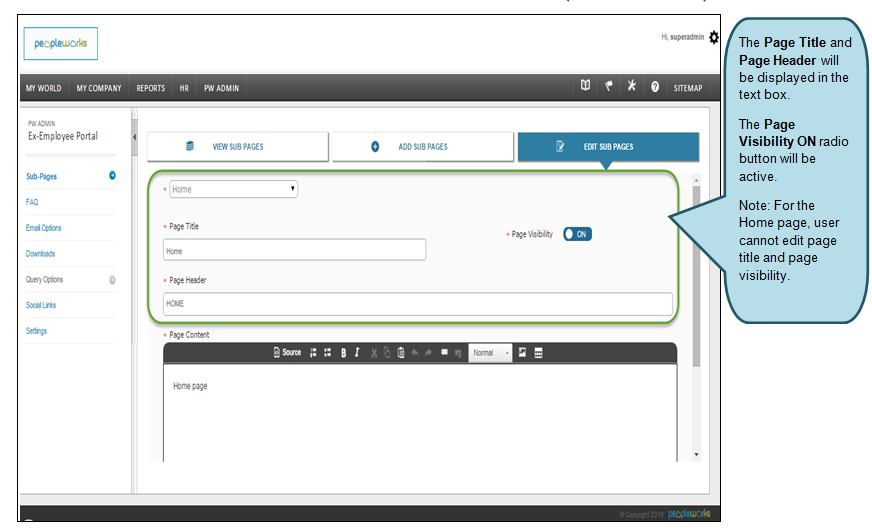Click the open book icon in navbar
Image resolution: width=872 pixels, height=528 pixels.
tap(585, 87)
